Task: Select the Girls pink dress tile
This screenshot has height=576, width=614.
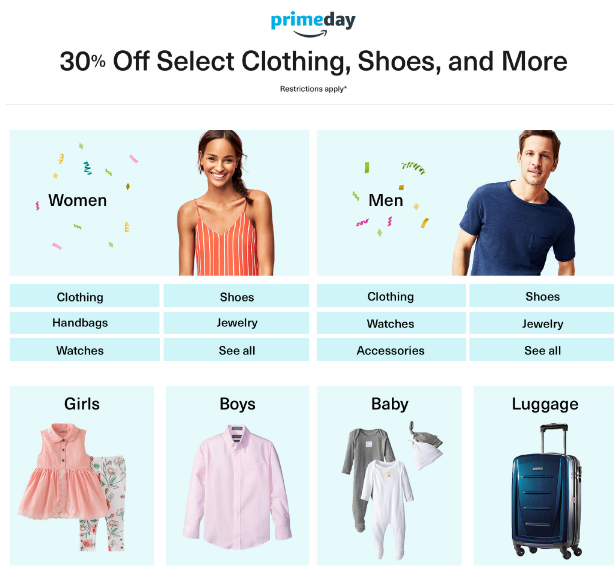Action: (x=82, y=475)
